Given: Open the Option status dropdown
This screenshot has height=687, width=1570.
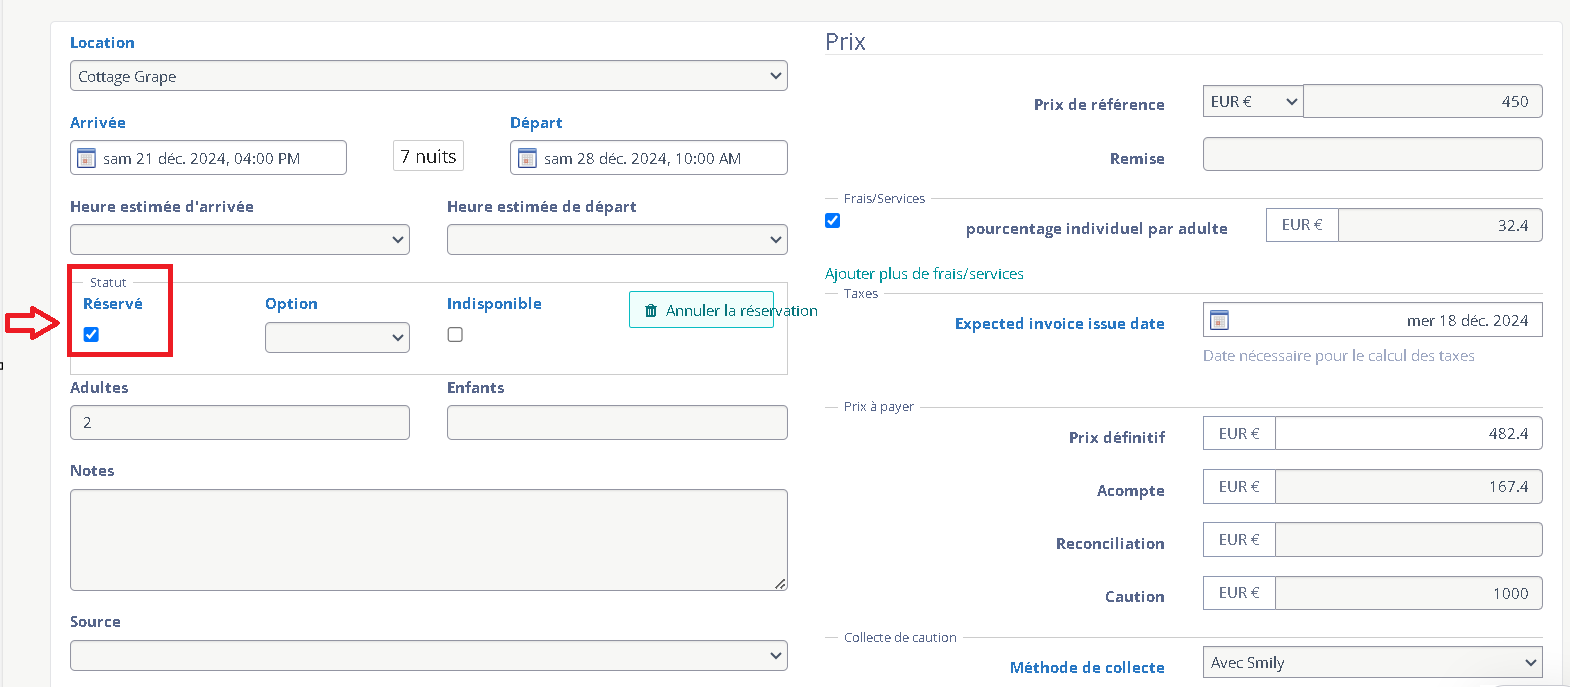Looking at the screenshot, I should tap(337, 337).
